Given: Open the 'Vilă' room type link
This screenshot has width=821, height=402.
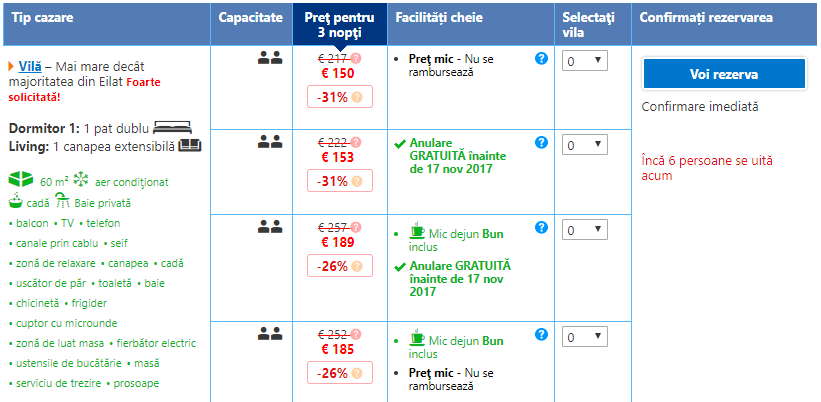Looking at the screenshot, I should point(30,66).
